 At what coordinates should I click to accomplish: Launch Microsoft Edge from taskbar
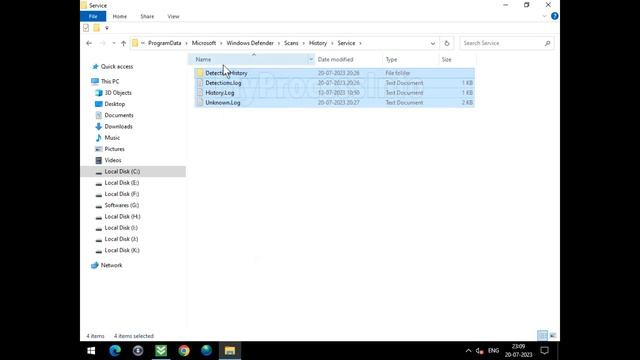[115, 351]
